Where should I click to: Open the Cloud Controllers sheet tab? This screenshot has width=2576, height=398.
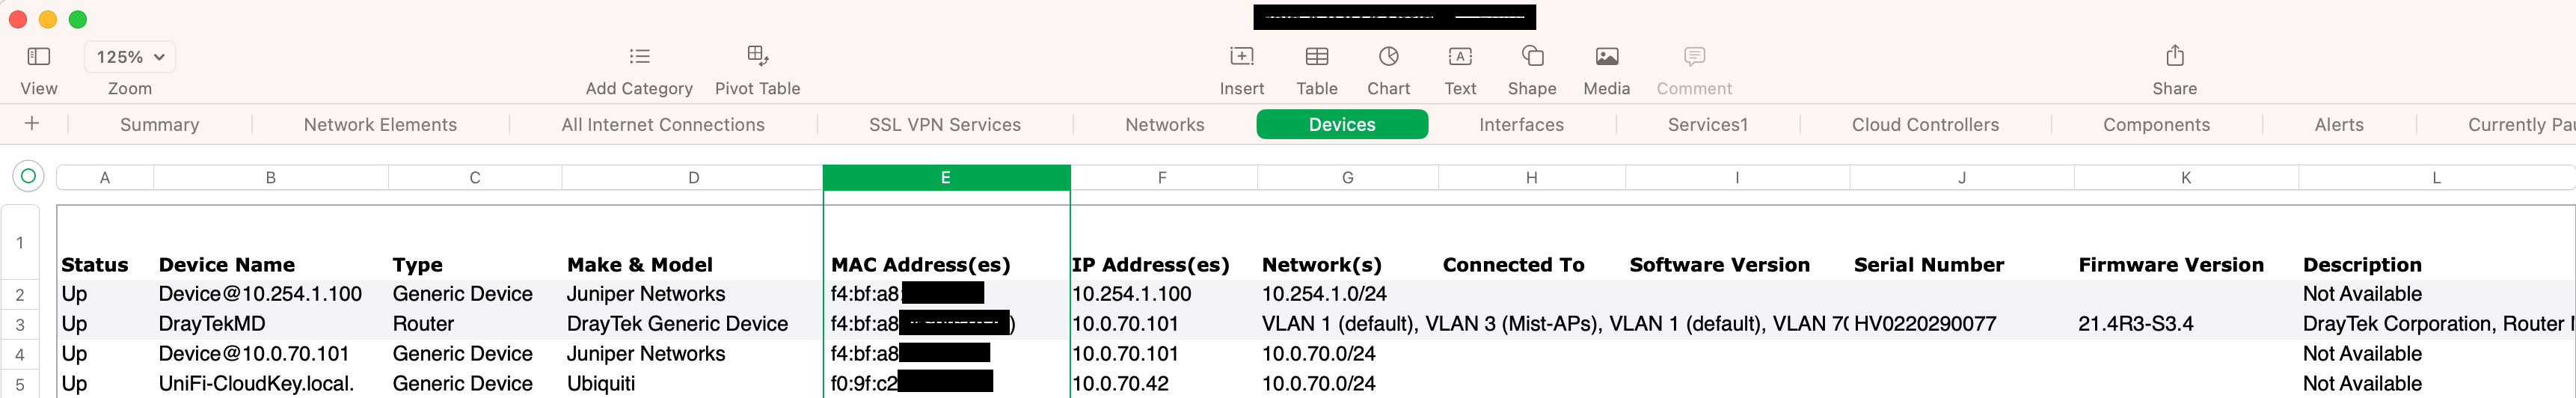(x=1925, y=124)
